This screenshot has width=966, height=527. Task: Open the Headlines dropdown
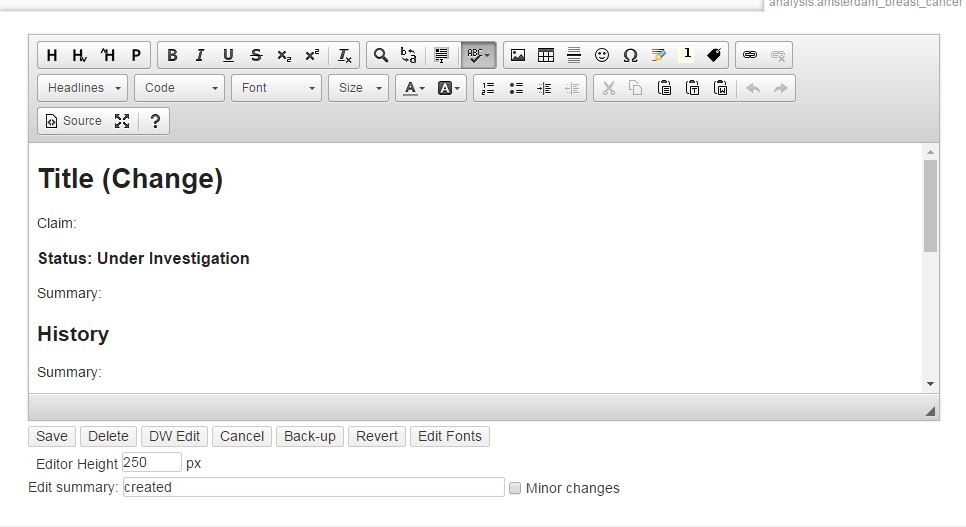point(83,88)
